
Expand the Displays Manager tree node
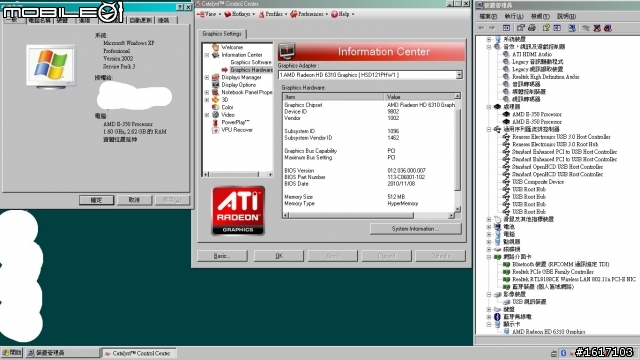coord(207,77)
